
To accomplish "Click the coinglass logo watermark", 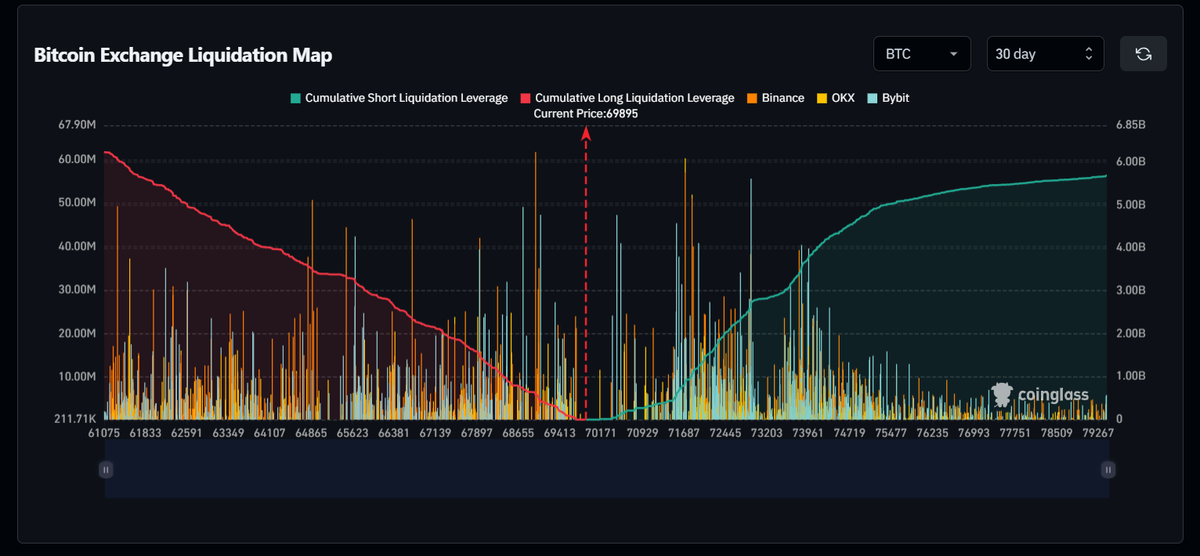I will [x=1040, y=395].
